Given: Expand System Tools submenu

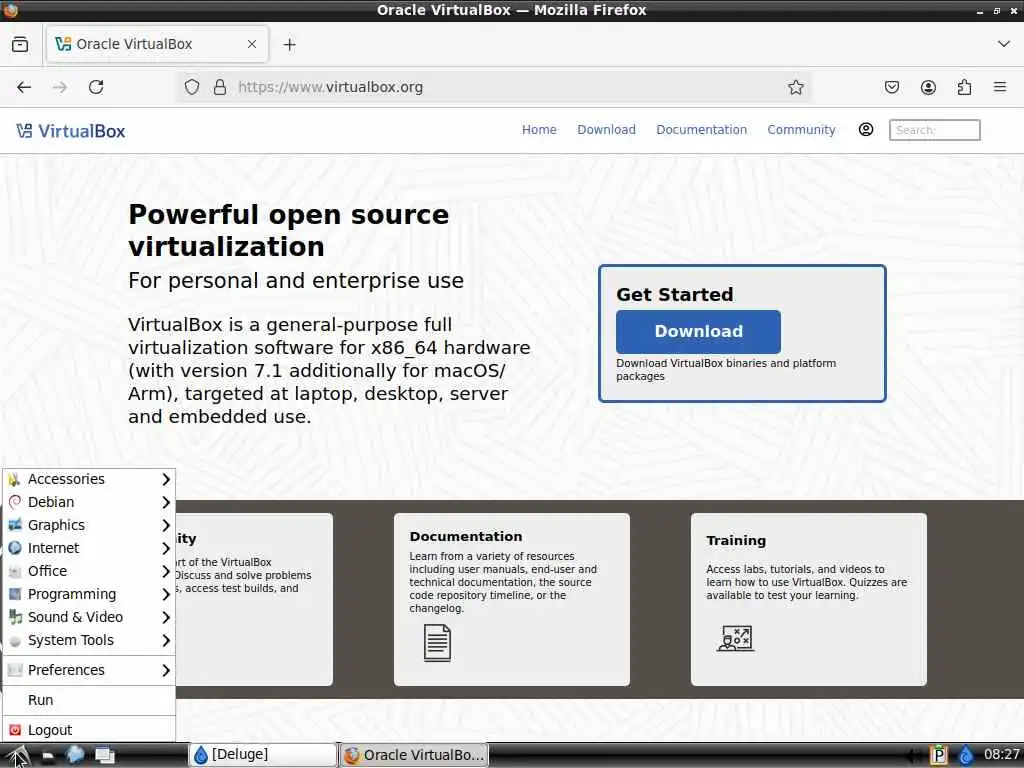Looking at the screenshot, I should click(x=89, y=640).
